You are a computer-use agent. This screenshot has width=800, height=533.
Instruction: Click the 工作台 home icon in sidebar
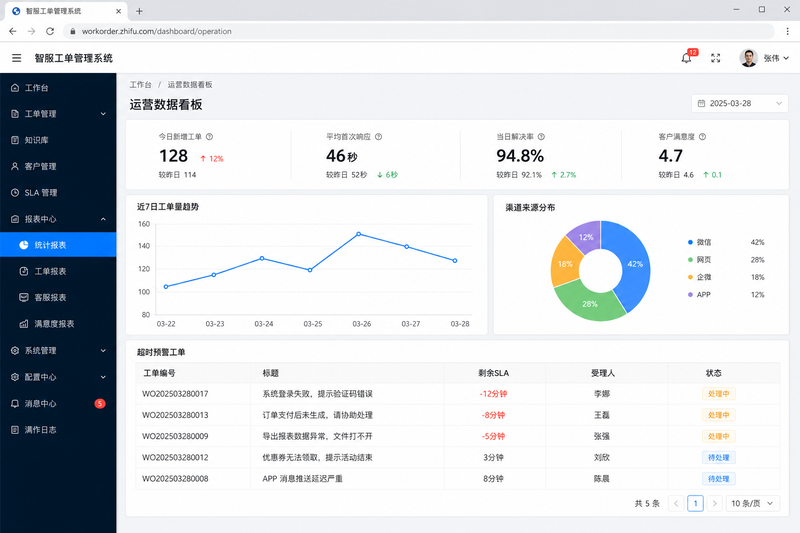tap(15, 88)
